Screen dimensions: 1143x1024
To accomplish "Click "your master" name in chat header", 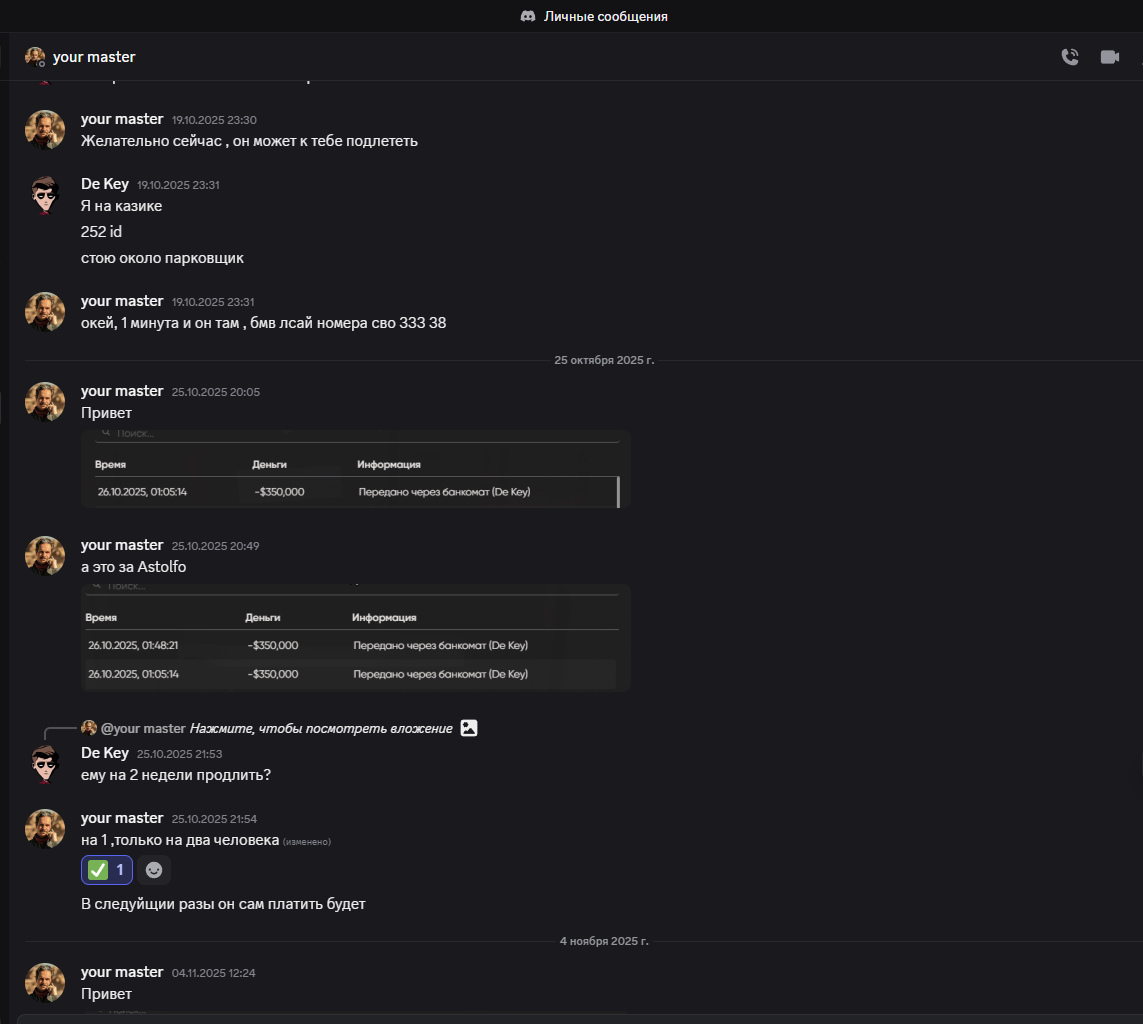I will [94, 57].
